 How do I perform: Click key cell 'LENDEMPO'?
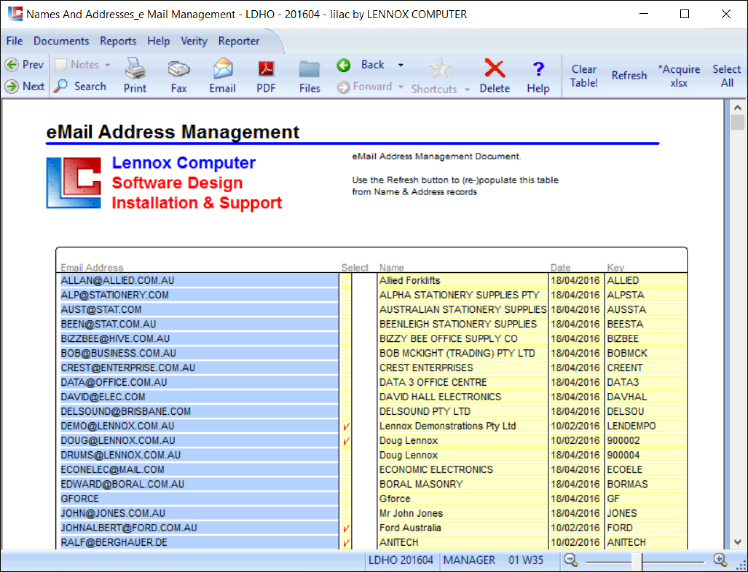(646, 426)
